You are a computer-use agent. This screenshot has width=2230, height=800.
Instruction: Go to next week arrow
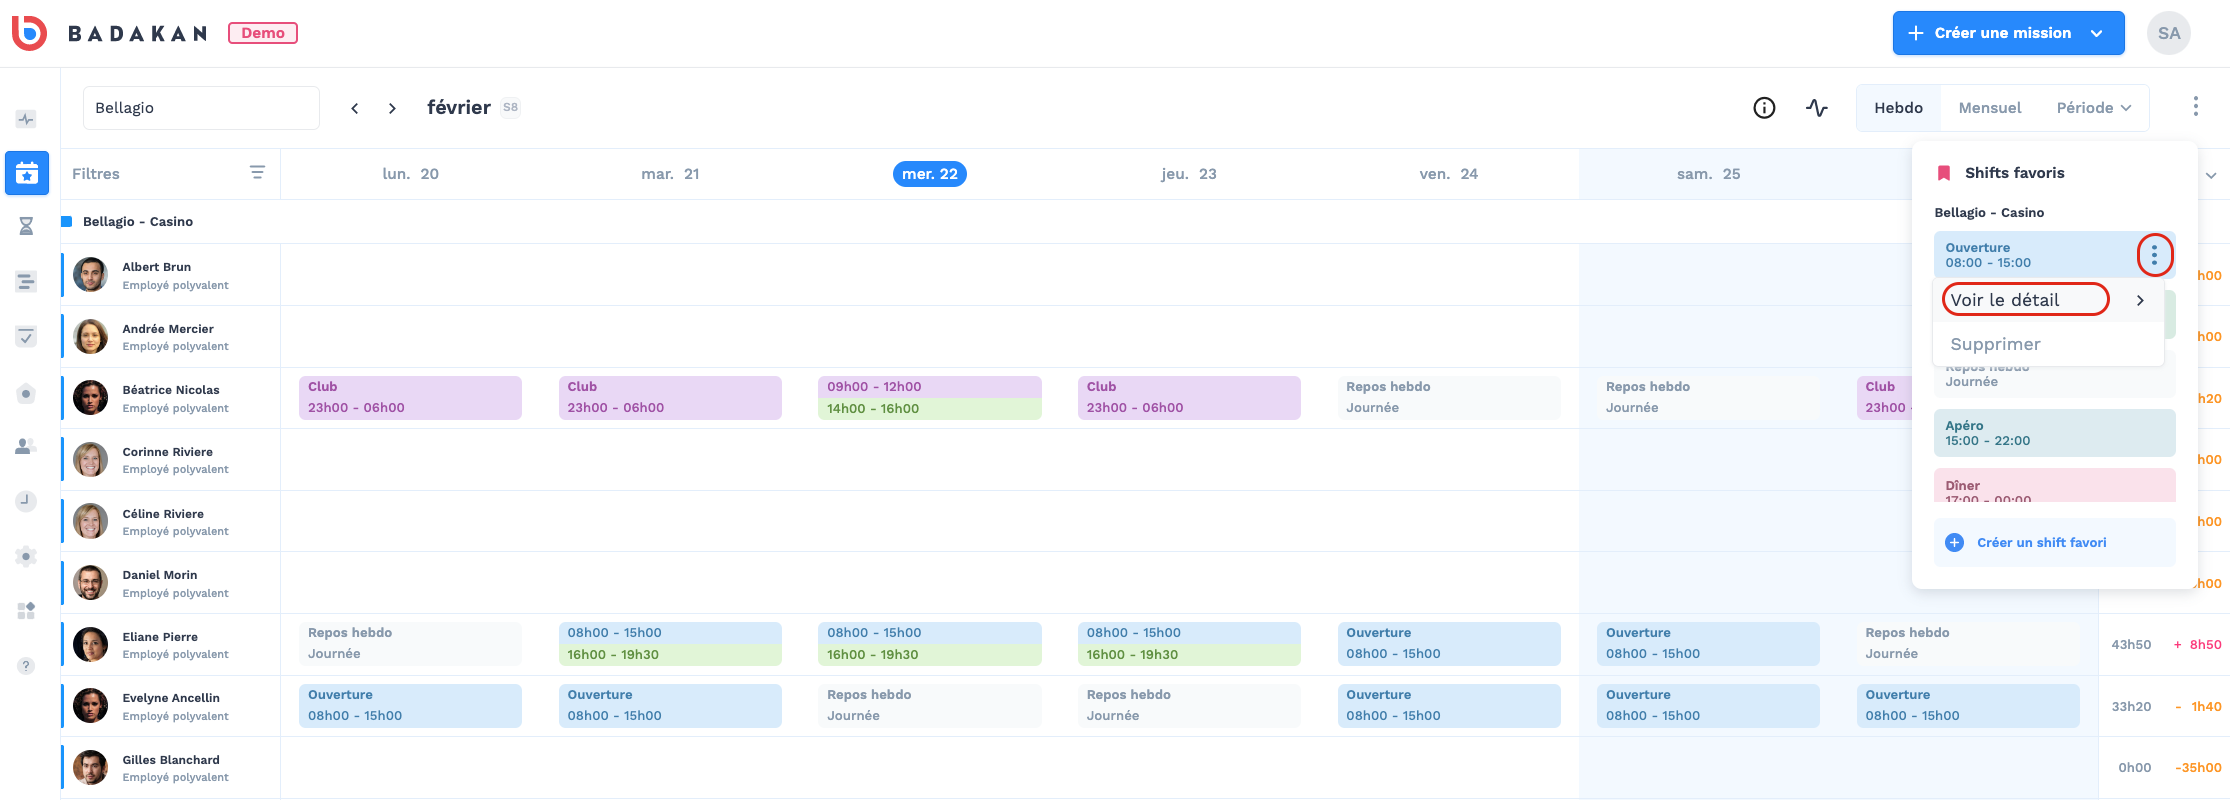(392, 108)
